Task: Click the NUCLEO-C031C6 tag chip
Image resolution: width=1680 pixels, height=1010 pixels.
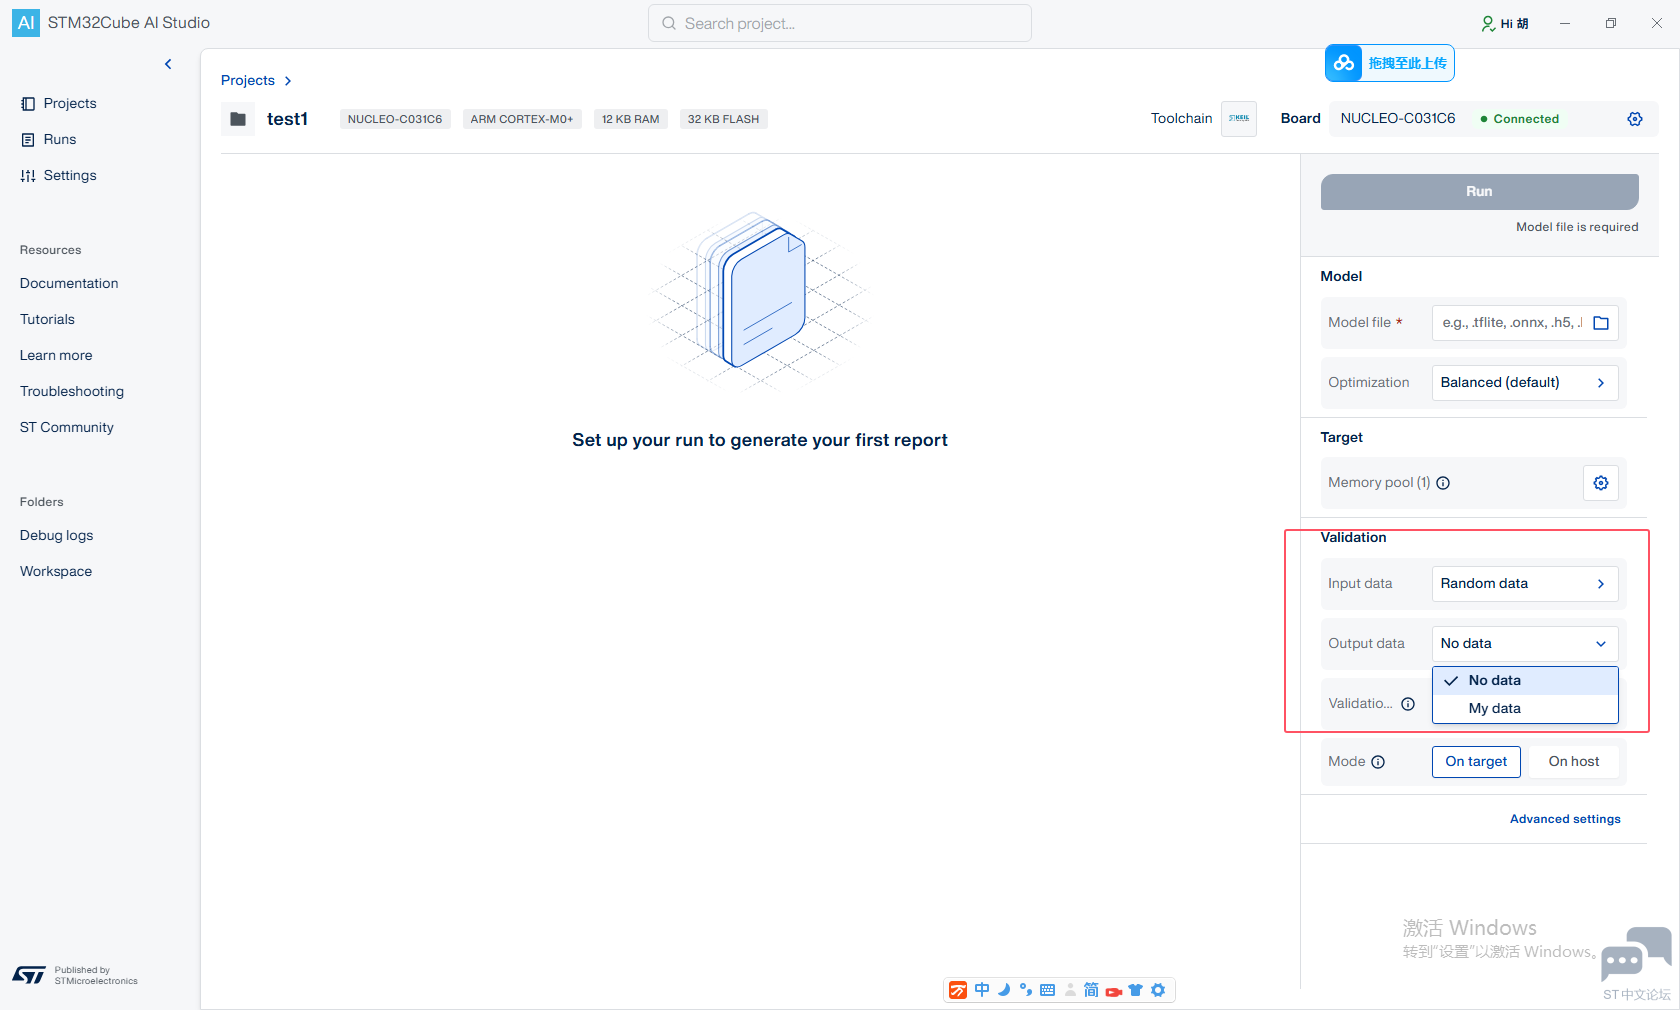Action: pos(395,119)
